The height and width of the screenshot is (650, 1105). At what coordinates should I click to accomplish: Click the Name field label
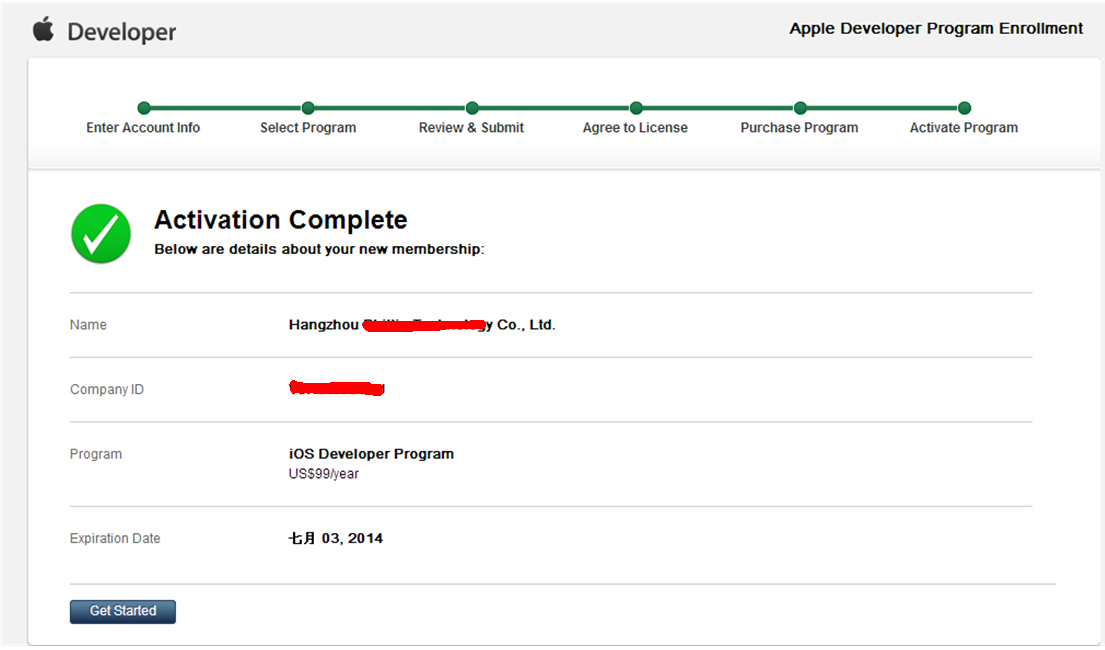click(x=88, y=325)
